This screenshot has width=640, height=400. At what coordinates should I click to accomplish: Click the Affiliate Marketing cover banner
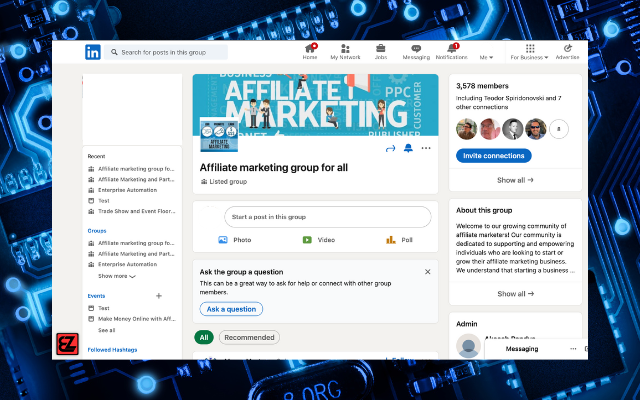(316, 104)
